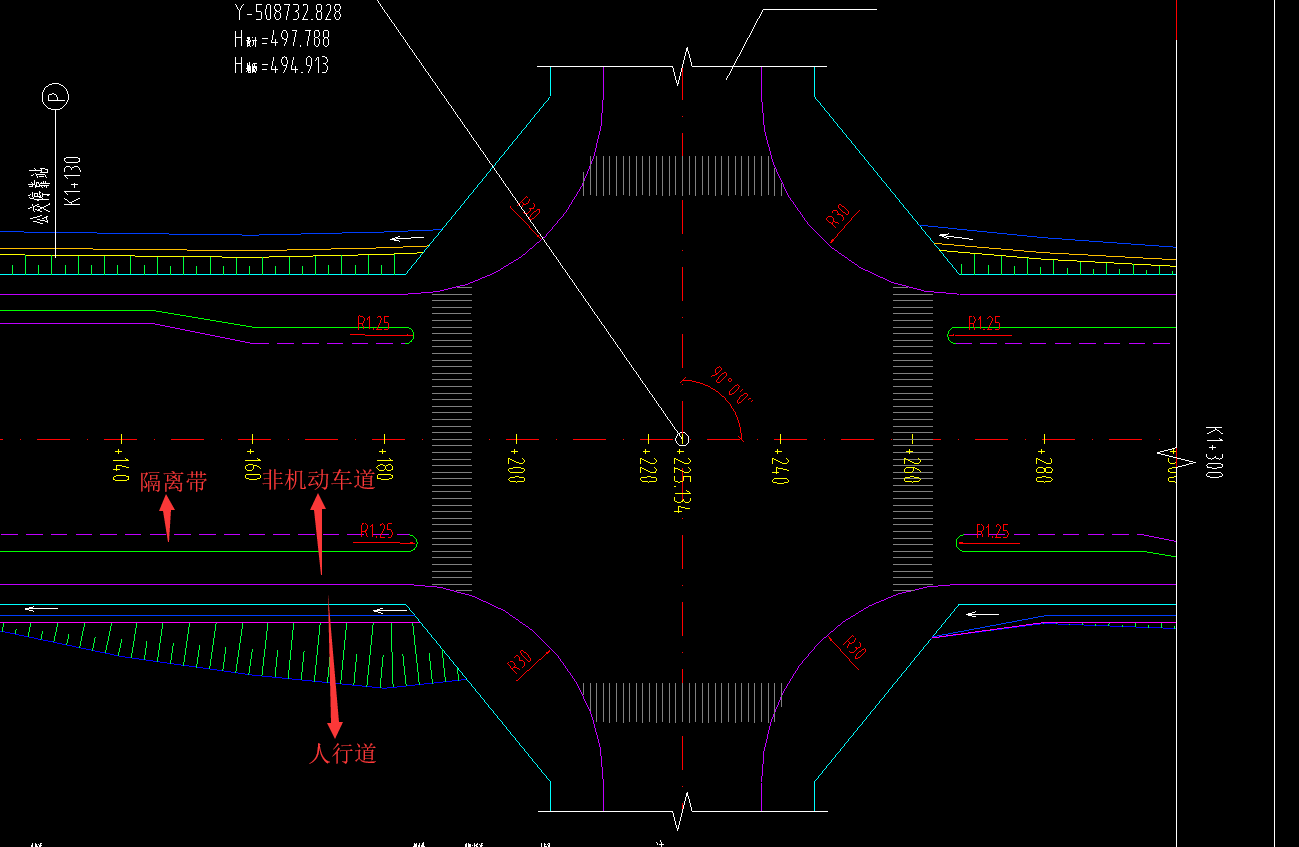Click the 隔离带 red annotation label

[x=173, y=482]
